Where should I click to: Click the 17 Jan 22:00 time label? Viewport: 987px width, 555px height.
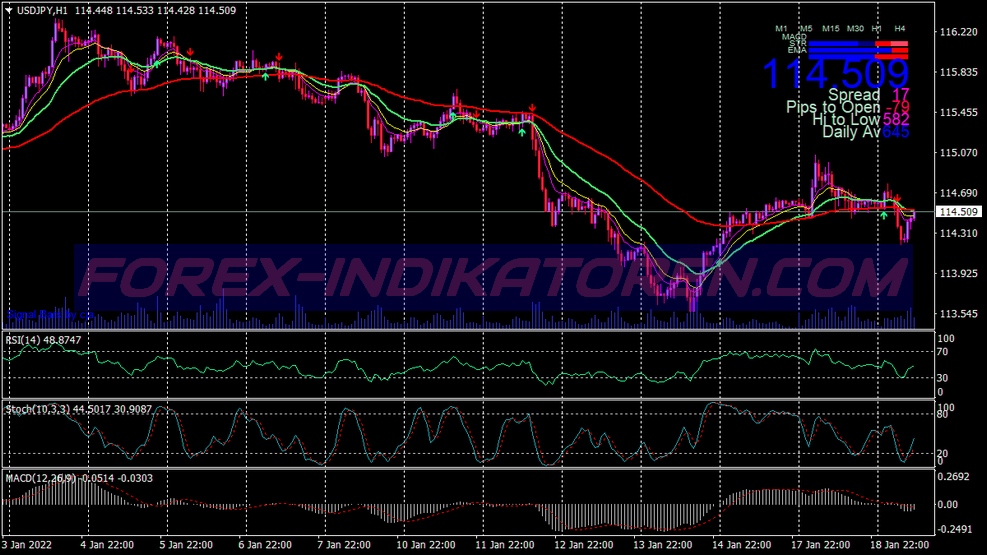coord(820,545)
